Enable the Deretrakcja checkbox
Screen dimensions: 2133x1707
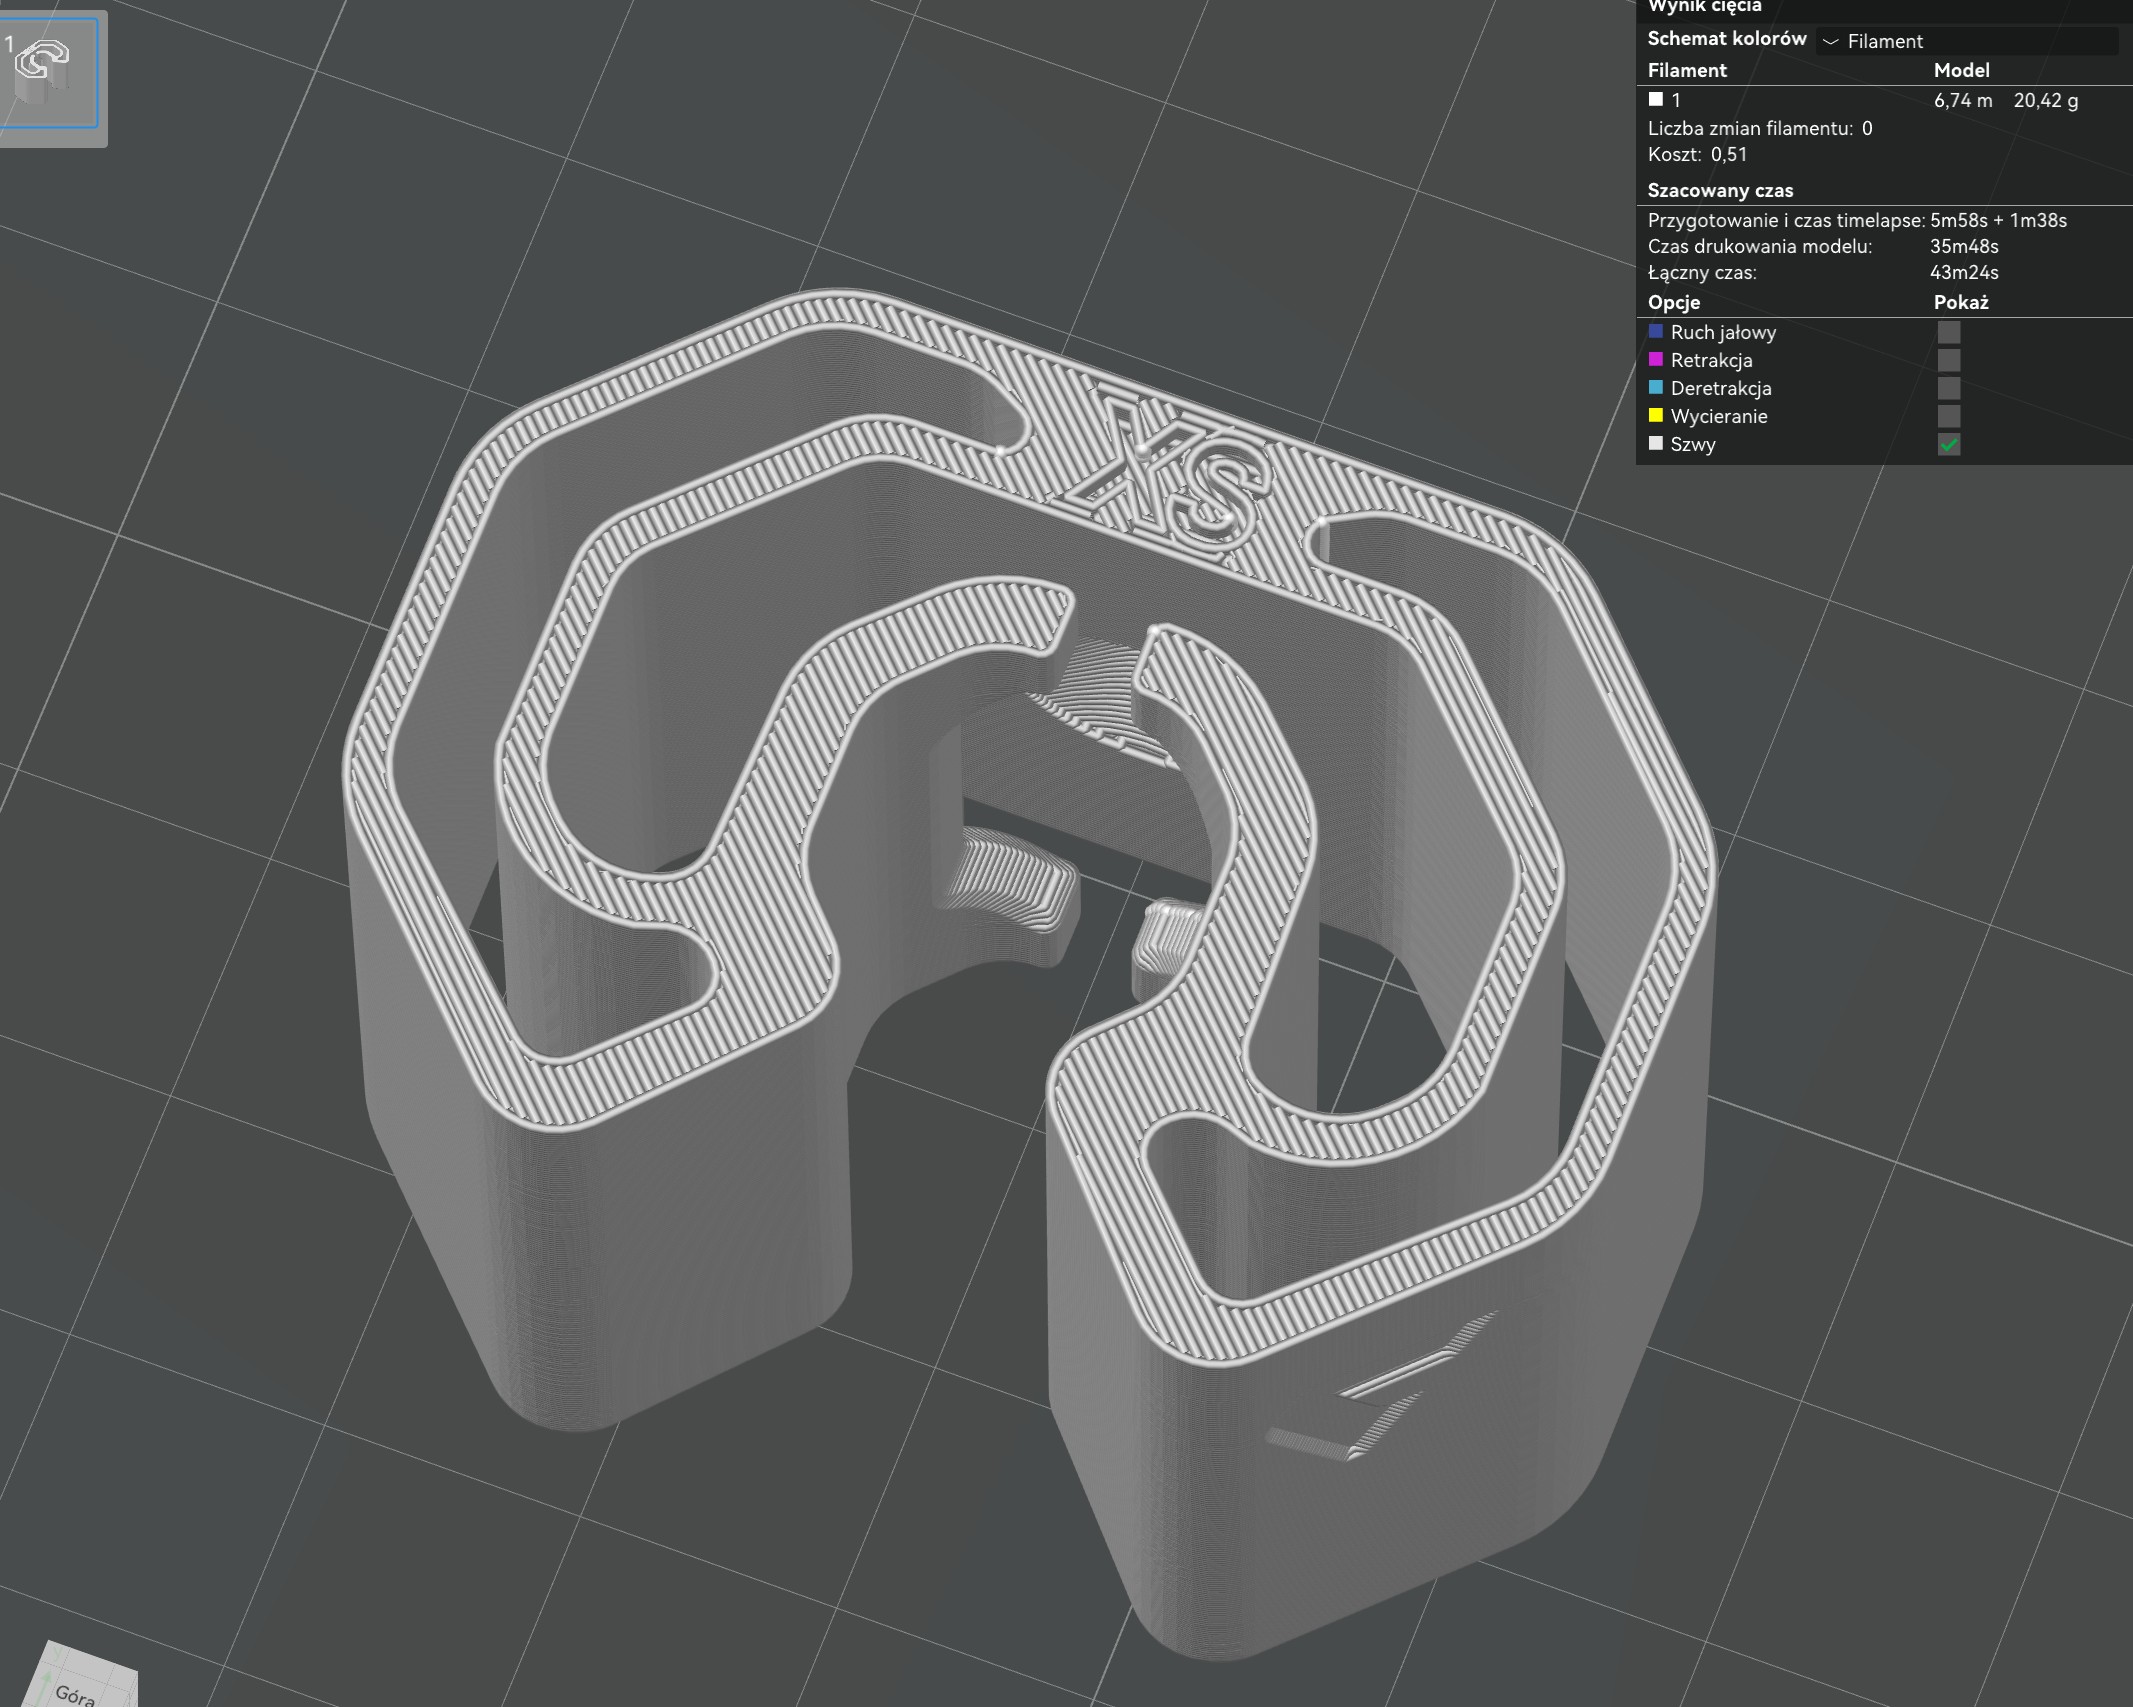click(1949, 388)
